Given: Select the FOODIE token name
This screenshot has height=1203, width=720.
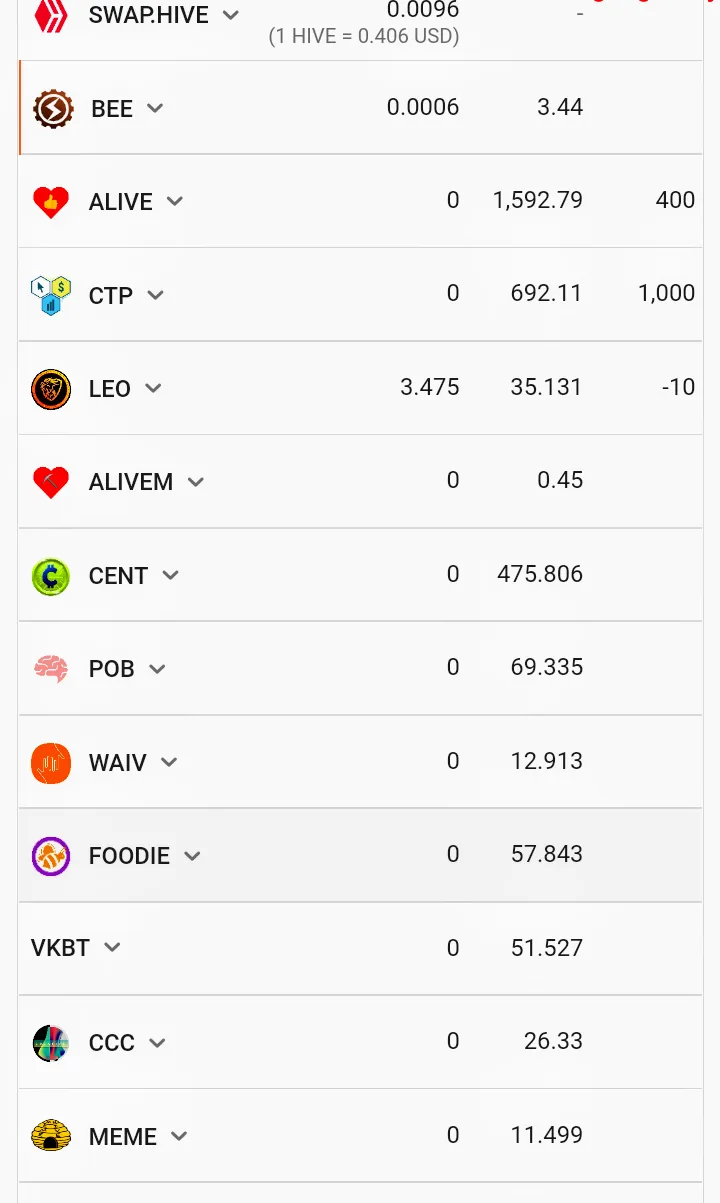Looking at the screenshot, I should coord(129,856).
